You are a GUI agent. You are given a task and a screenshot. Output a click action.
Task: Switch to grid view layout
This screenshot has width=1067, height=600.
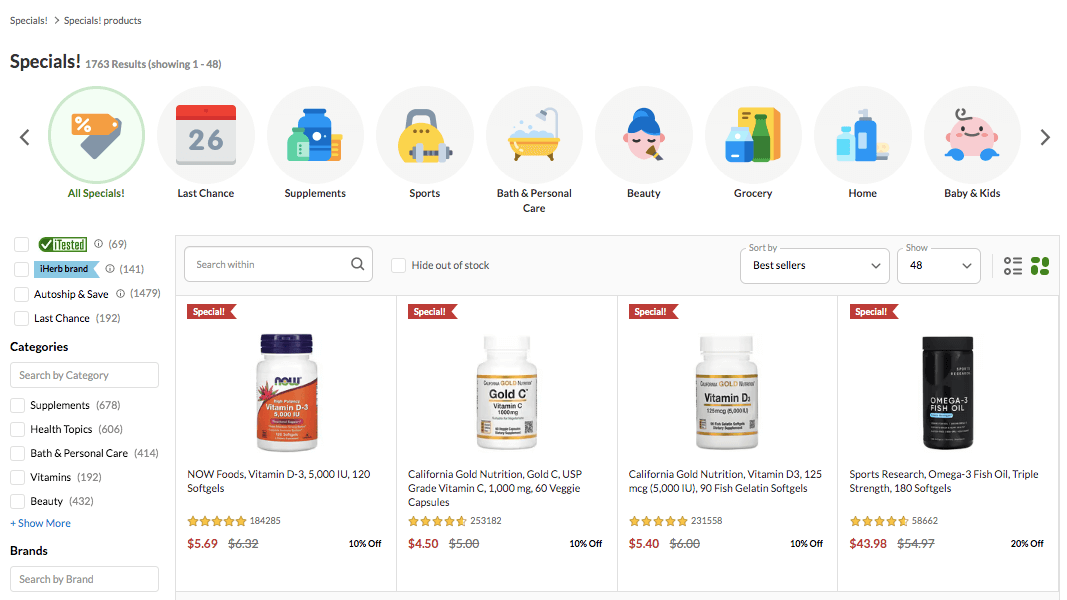(x=1040, y=265)
